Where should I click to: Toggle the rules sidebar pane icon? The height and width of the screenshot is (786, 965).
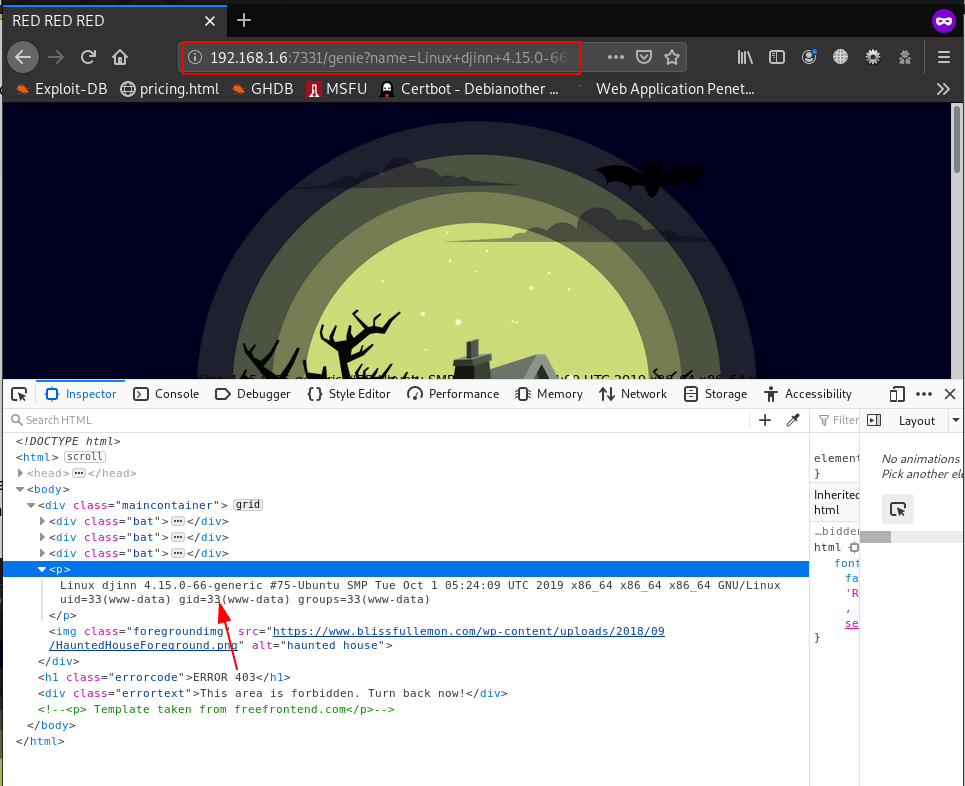874,420
